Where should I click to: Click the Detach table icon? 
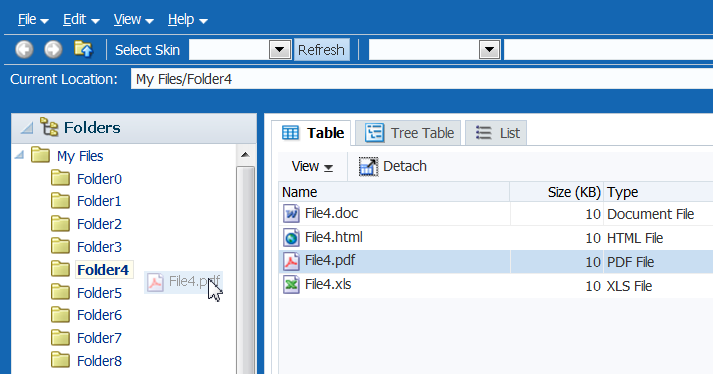[368, 167]
